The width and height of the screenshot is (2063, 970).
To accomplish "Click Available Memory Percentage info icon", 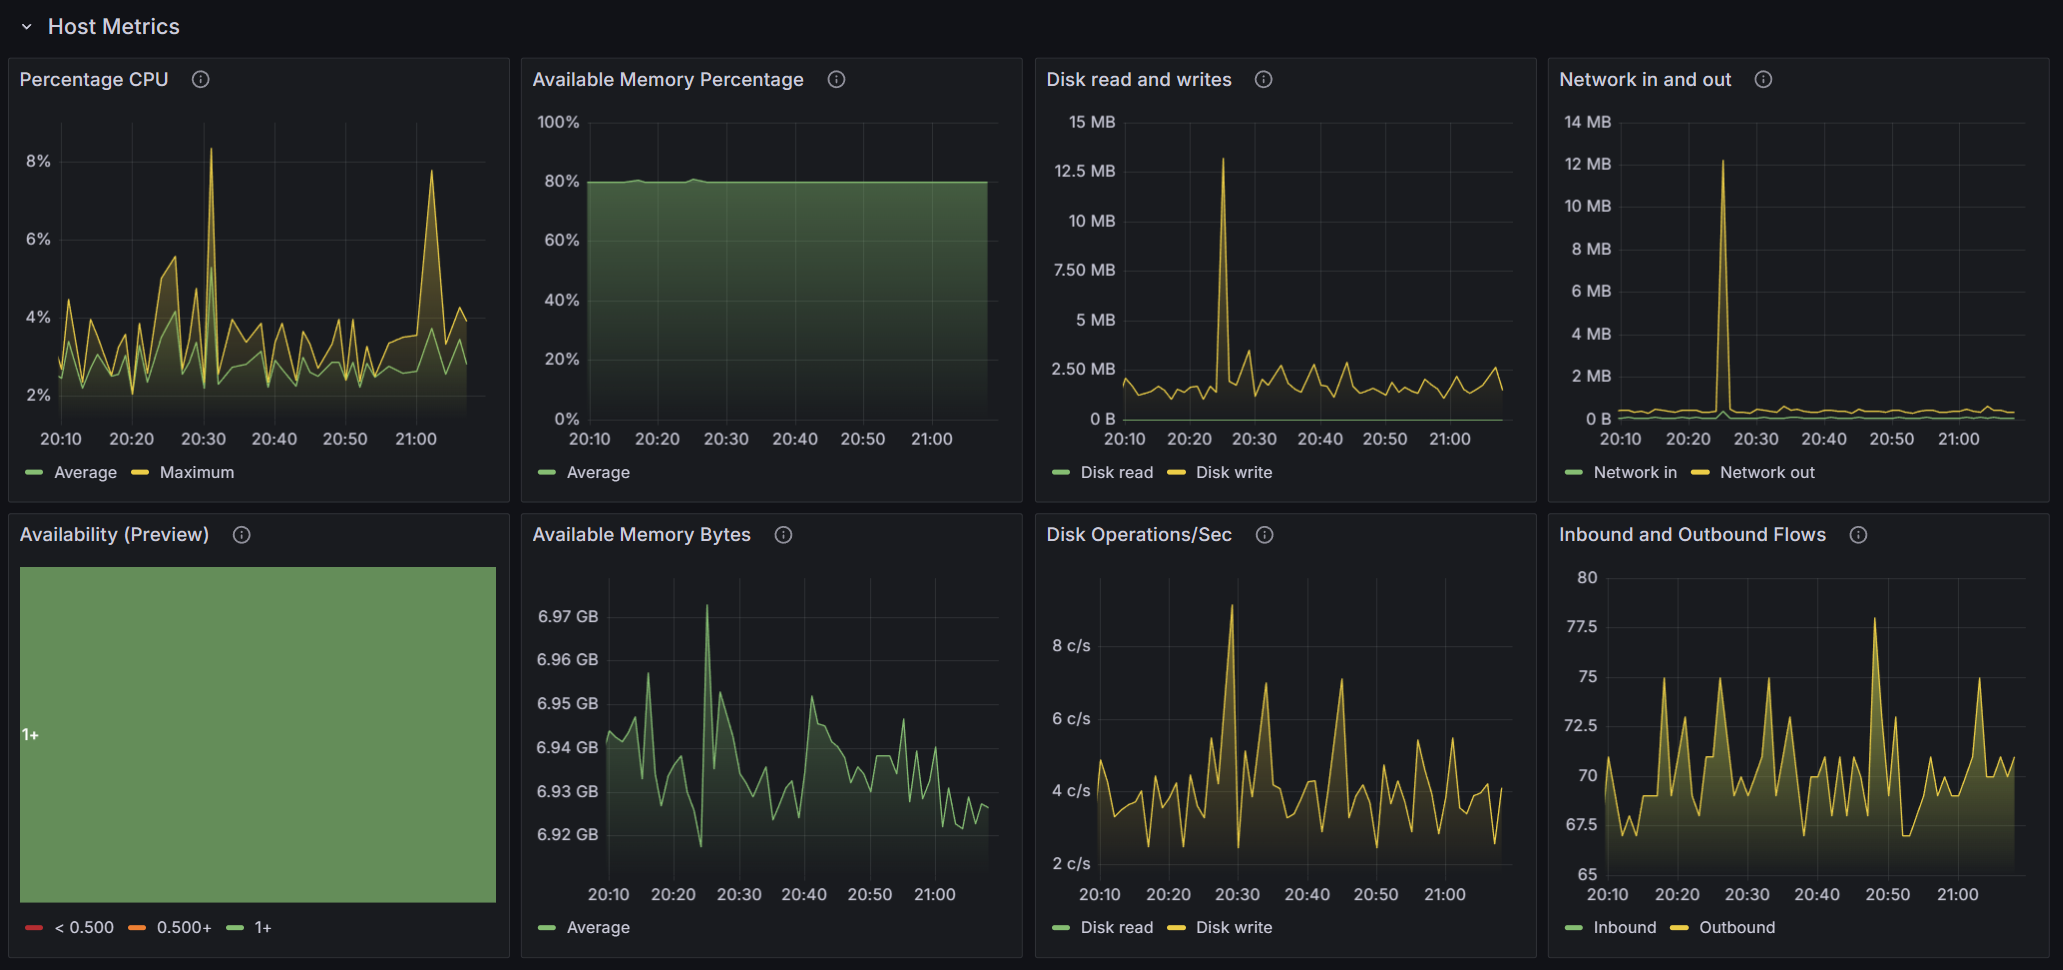I will 837,80.
